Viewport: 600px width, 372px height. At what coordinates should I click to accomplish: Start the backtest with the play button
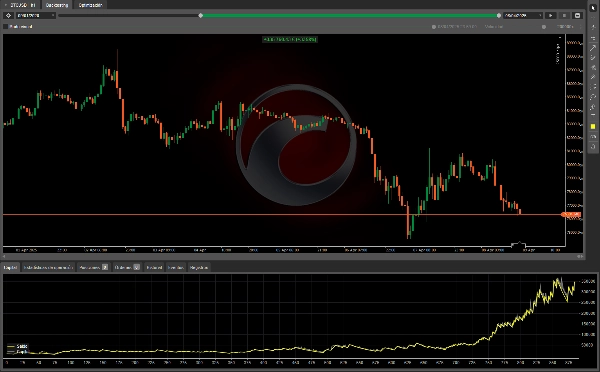(551, 15)
